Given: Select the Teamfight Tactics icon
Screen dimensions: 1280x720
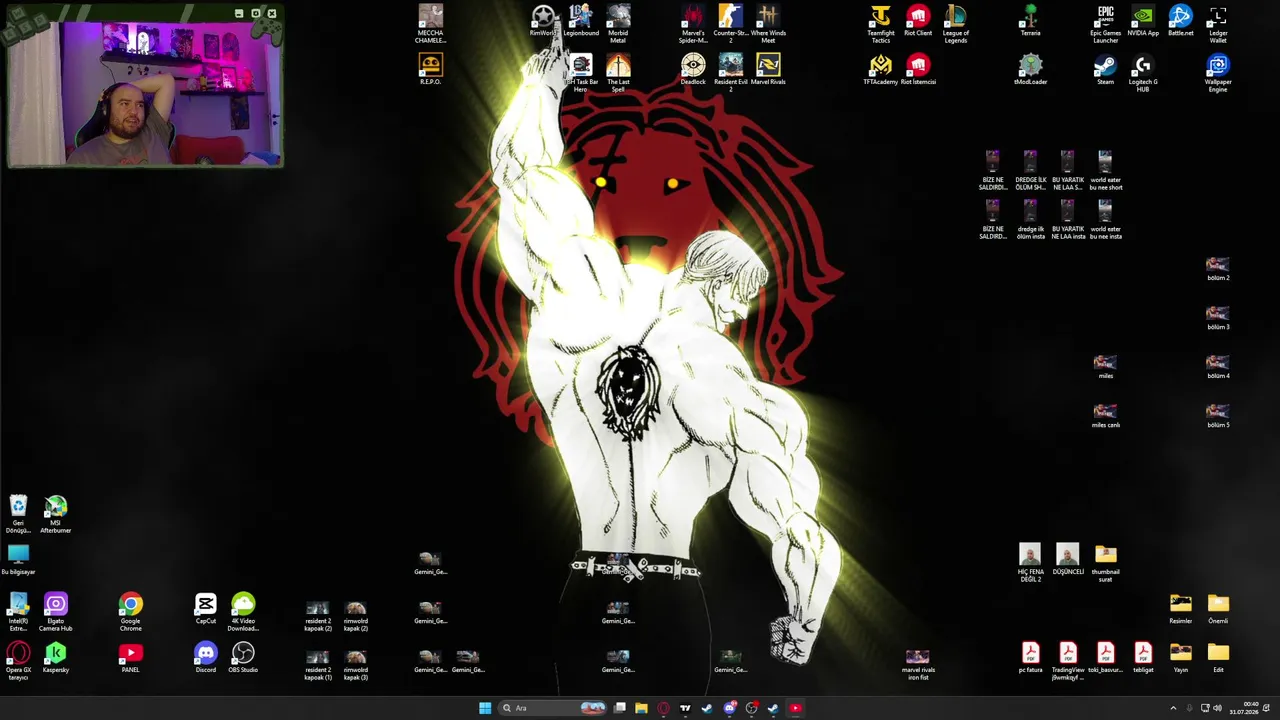Looking at the screenshot, I should click(x=881, y=24).
